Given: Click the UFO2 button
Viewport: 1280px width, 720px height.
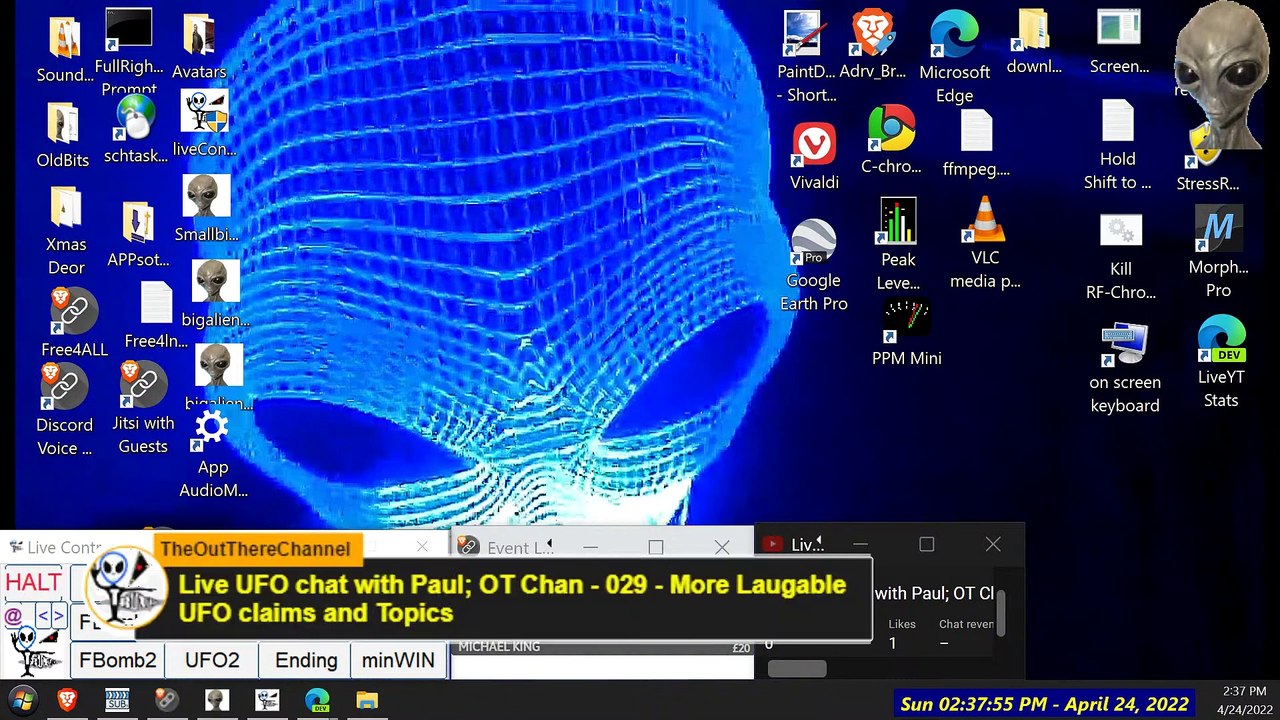Looking at the screenshot, I should point(212,660).
